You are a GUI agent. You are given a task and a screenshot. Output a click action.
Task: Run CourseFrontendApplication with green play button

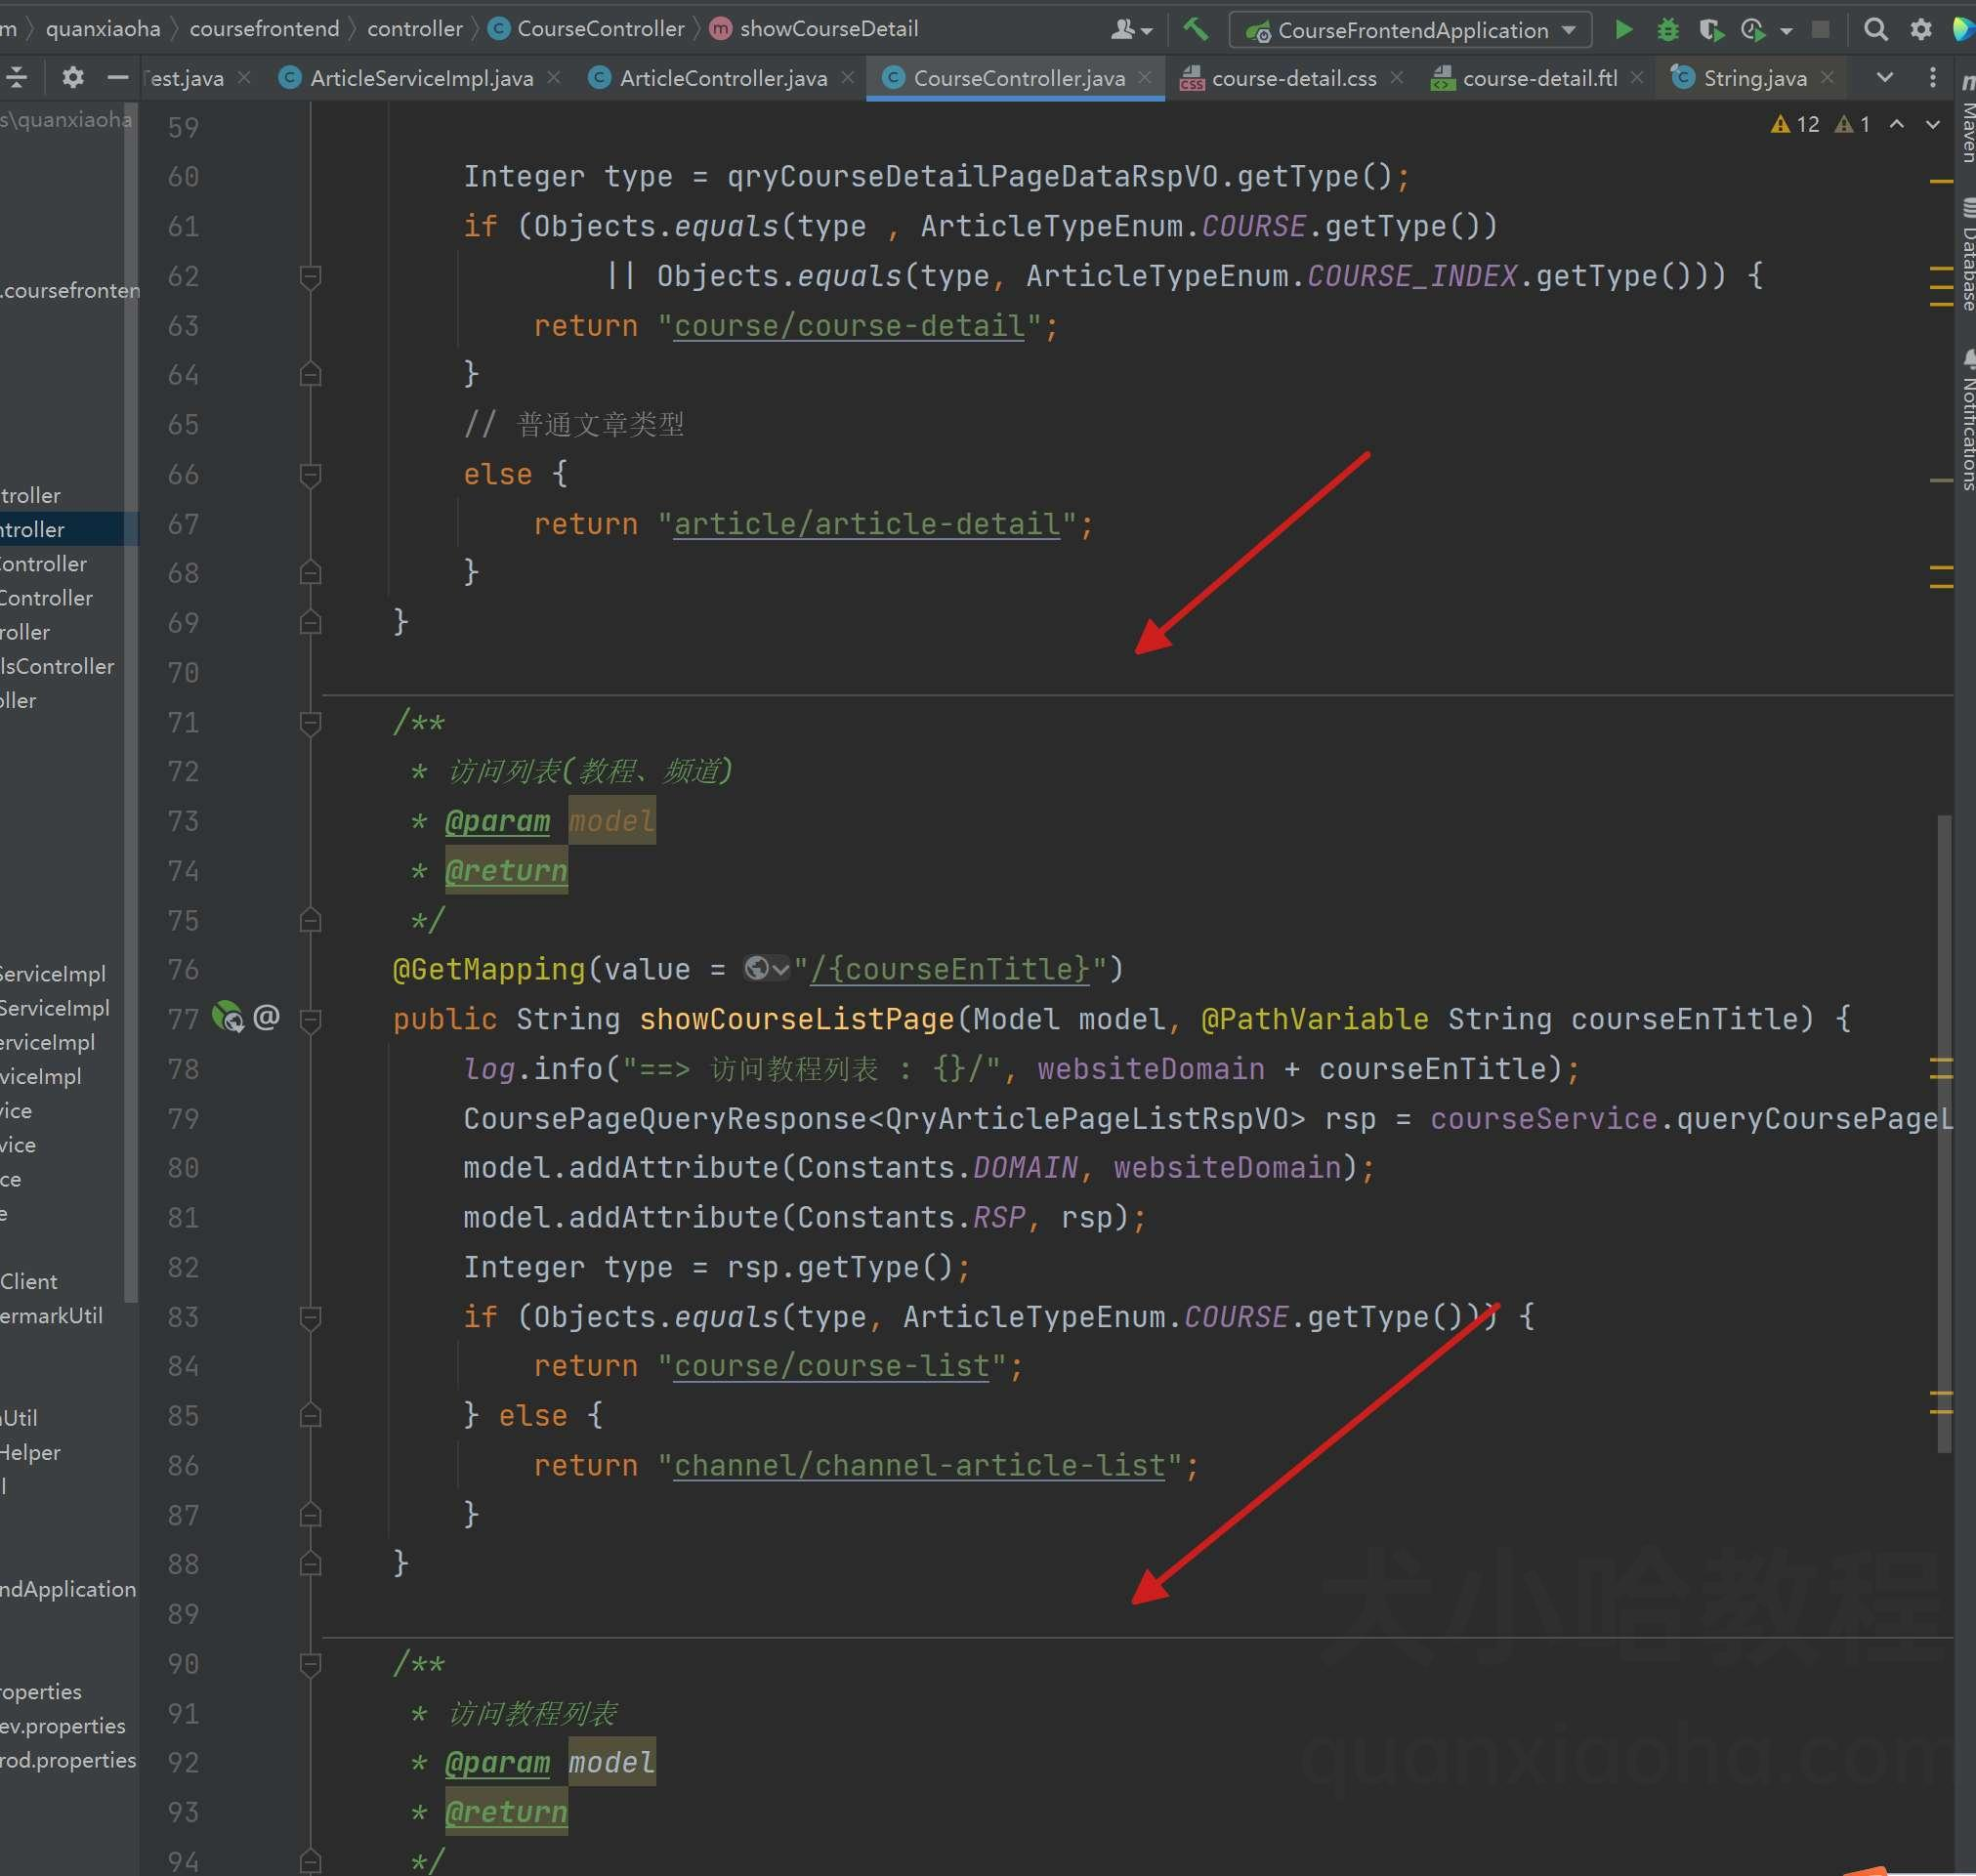click(1624, 30)
